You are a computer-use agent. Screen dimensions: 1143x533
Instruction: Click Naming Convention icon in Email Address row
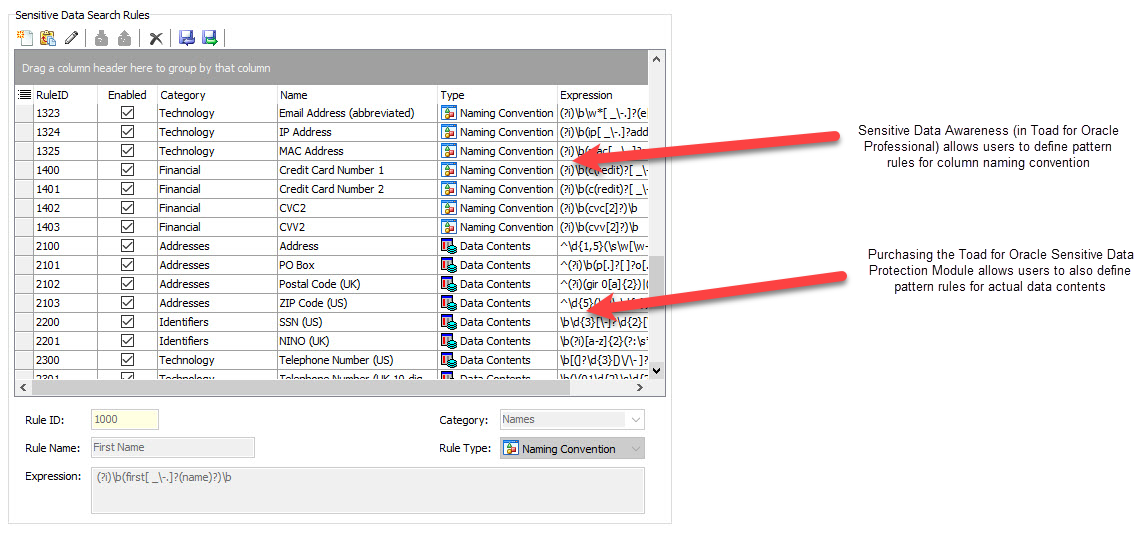point(449,113)
